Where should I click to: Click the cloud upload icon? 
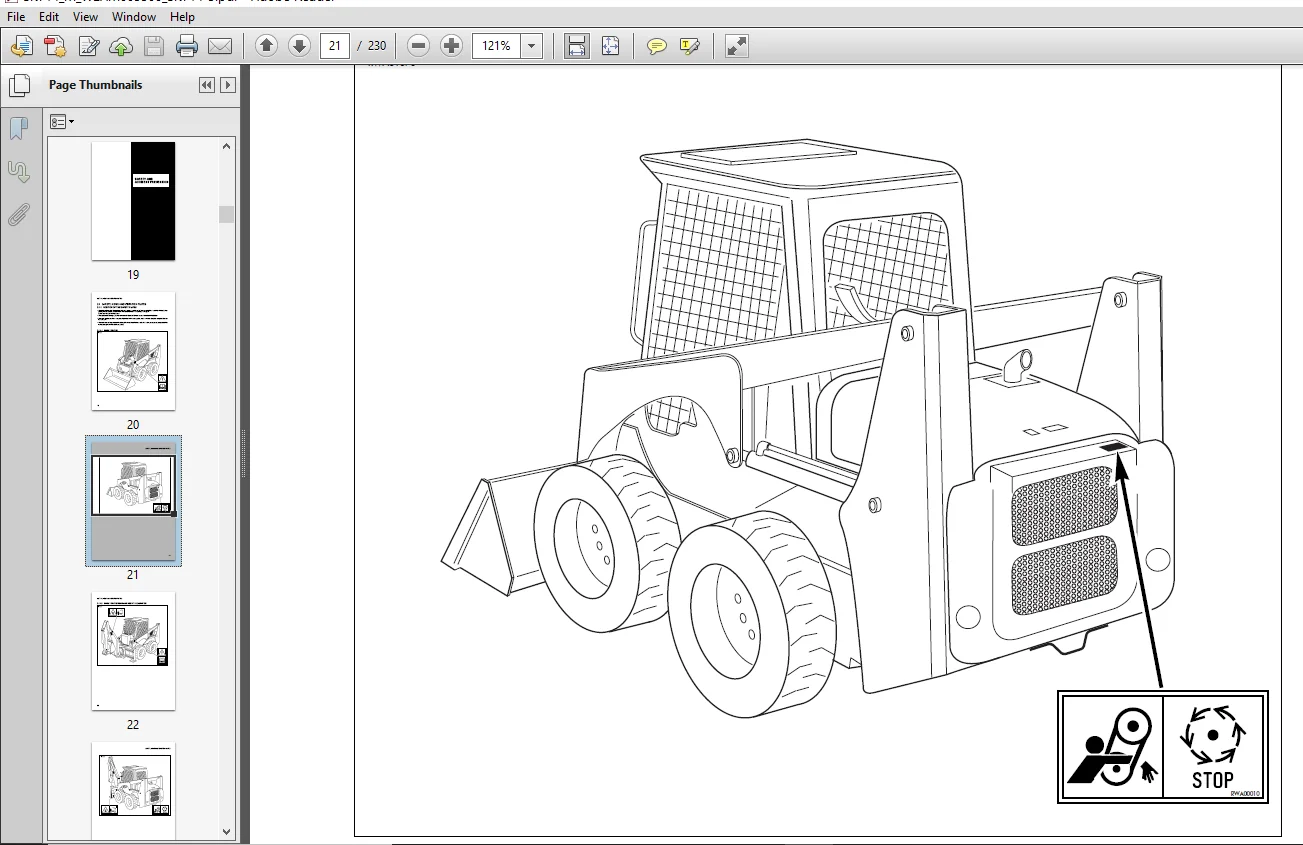pos(121,46)
